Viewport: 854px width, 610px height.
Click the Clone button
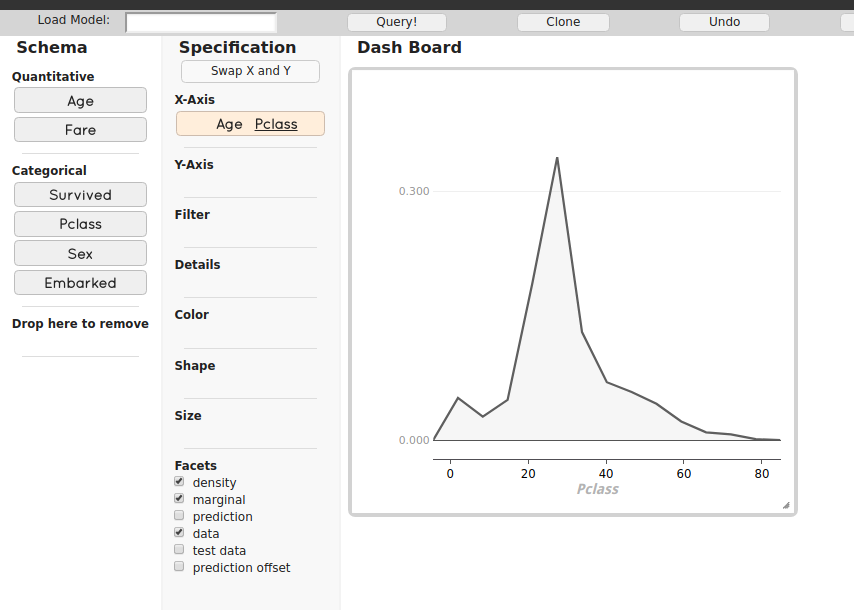563,22
